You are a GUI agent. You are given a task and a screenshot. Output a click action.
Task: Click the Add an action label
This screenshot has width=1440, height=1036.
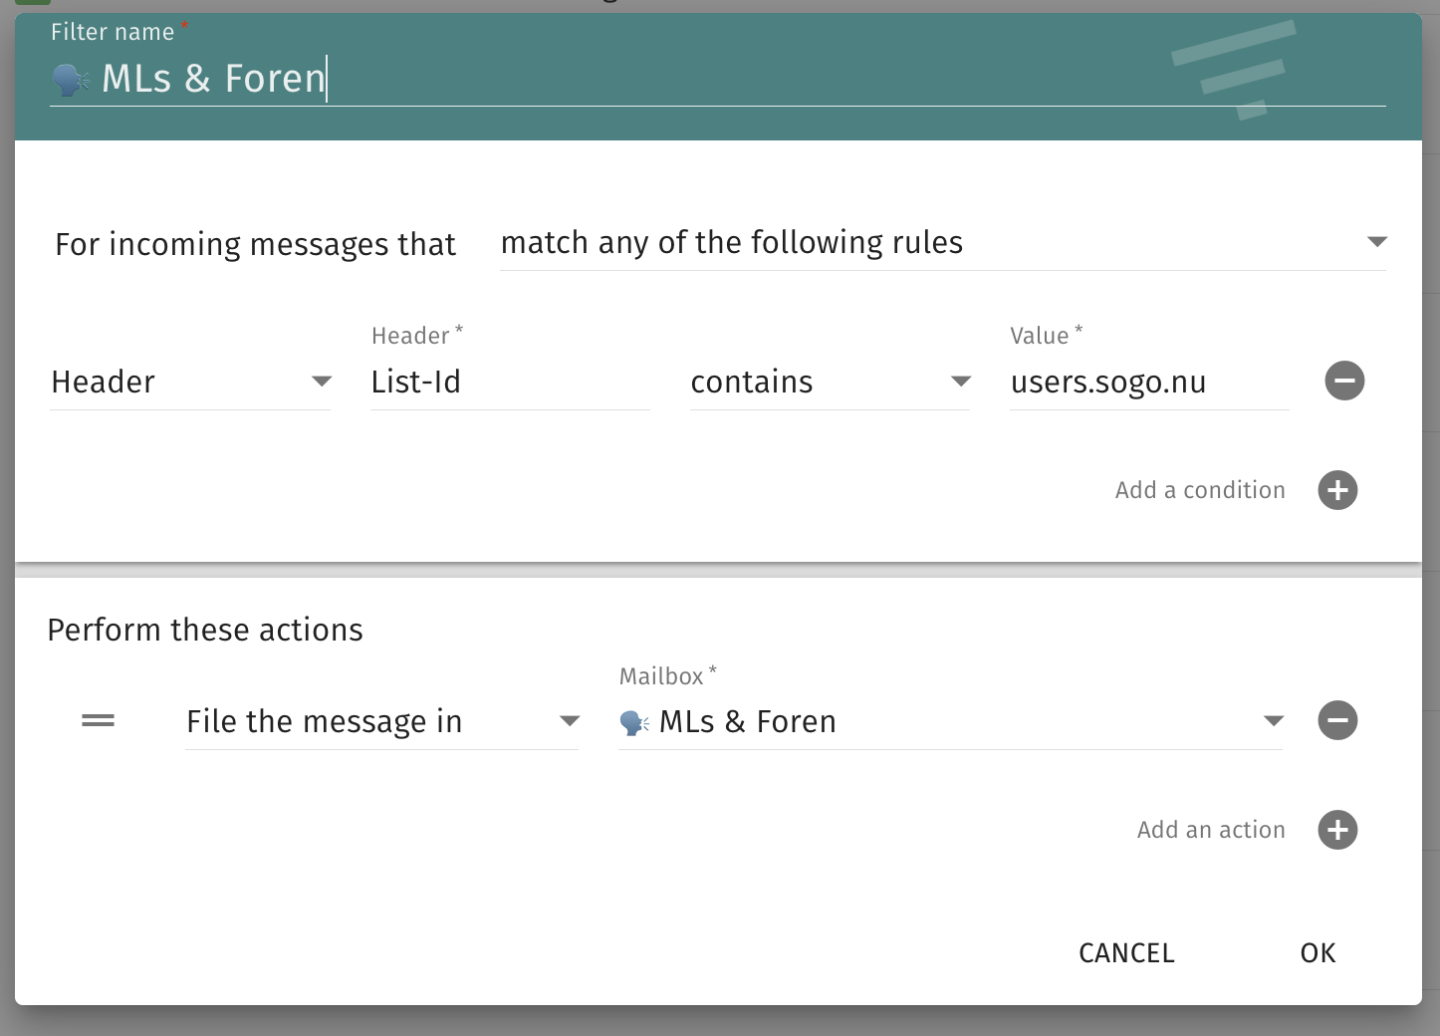tap(1211, 830)
